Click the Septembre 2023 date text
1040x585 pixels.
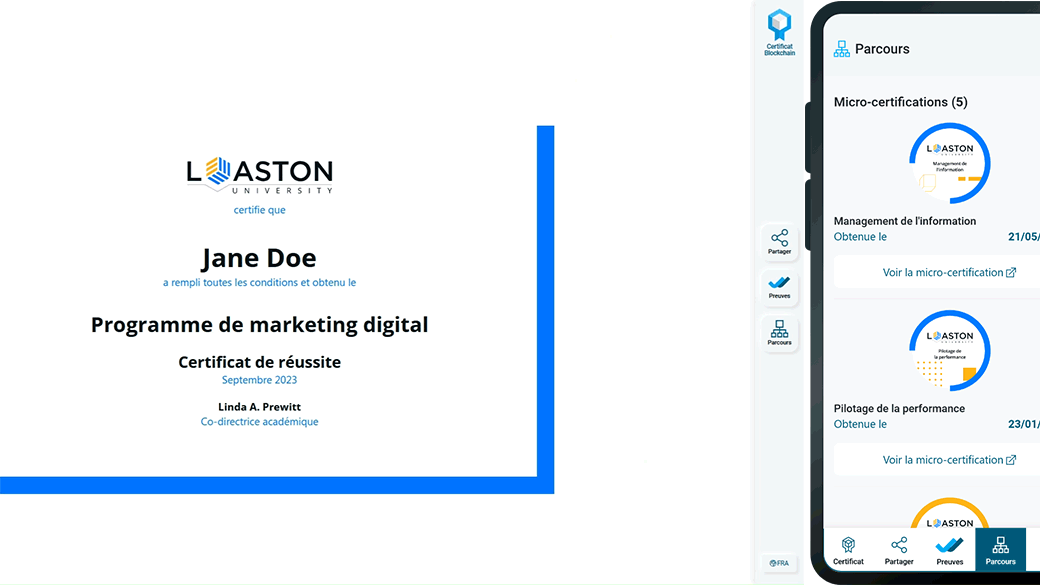pos(259,380)
